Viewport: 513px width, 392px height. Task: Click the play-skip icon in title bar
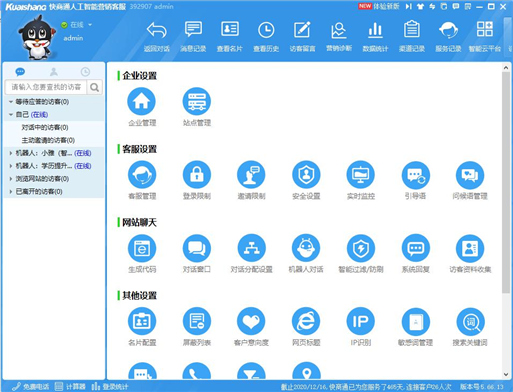pyautogui.click(x=409, y=6)
